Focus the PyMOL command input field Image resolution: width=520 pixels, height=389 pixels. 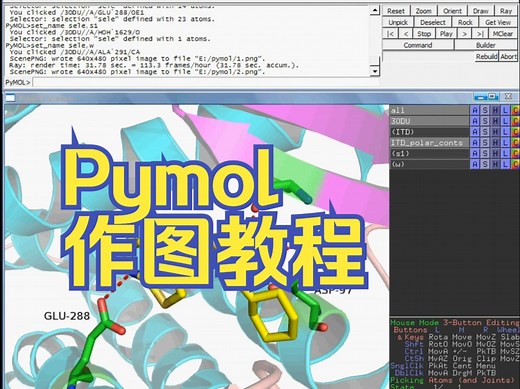pos(205,82)
